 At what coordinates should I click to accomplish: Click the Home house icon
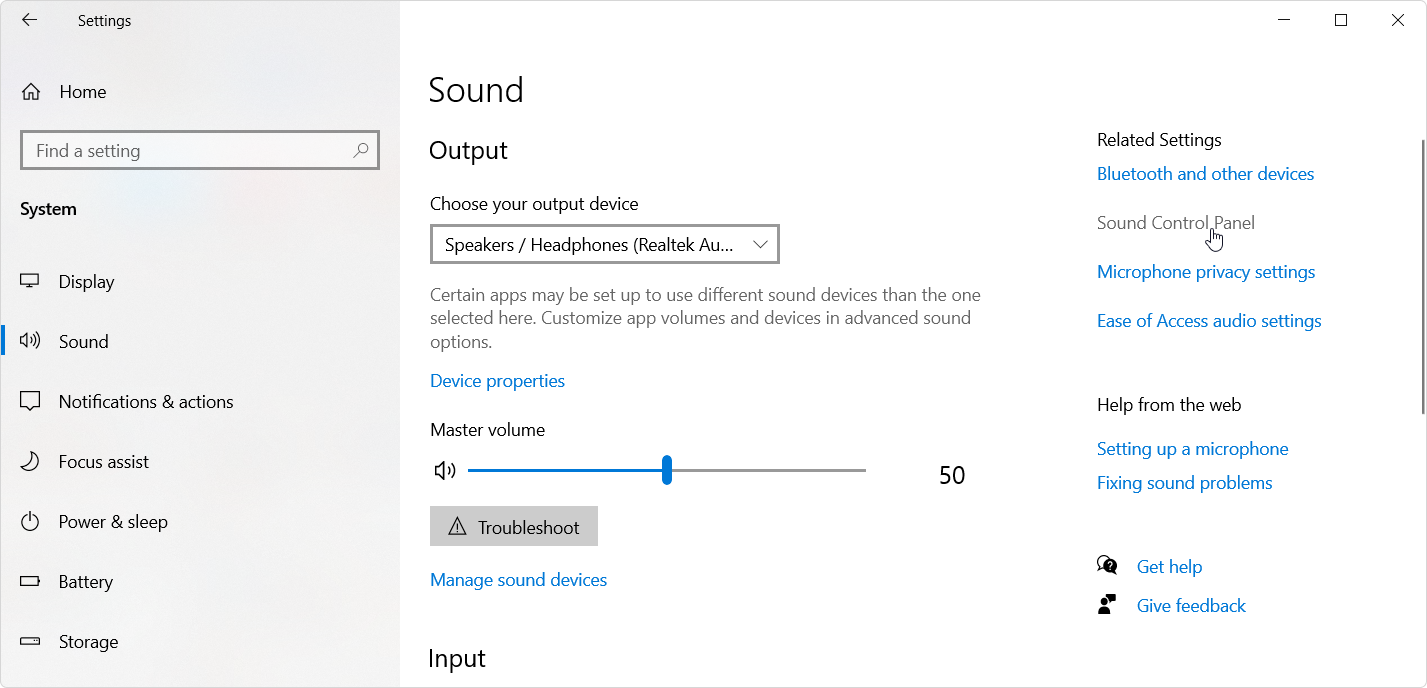tap(31, 92)
